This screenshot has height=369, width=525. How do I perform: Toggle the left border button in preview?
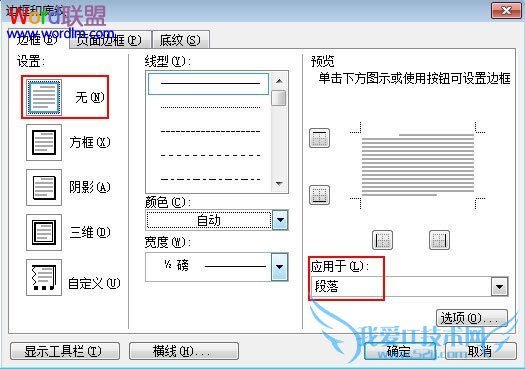(x=382, y=240)
